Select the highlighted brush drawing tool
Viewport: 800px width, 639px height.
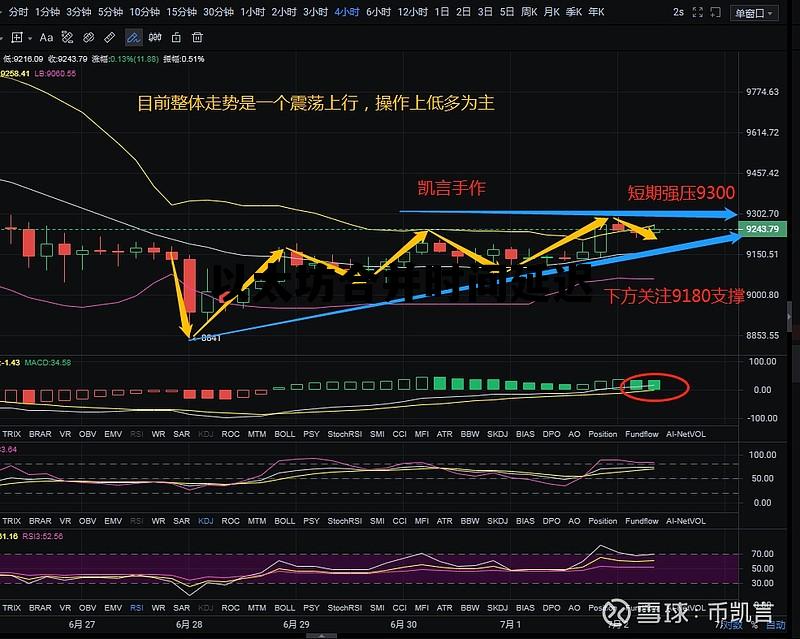tap(135, 38)
